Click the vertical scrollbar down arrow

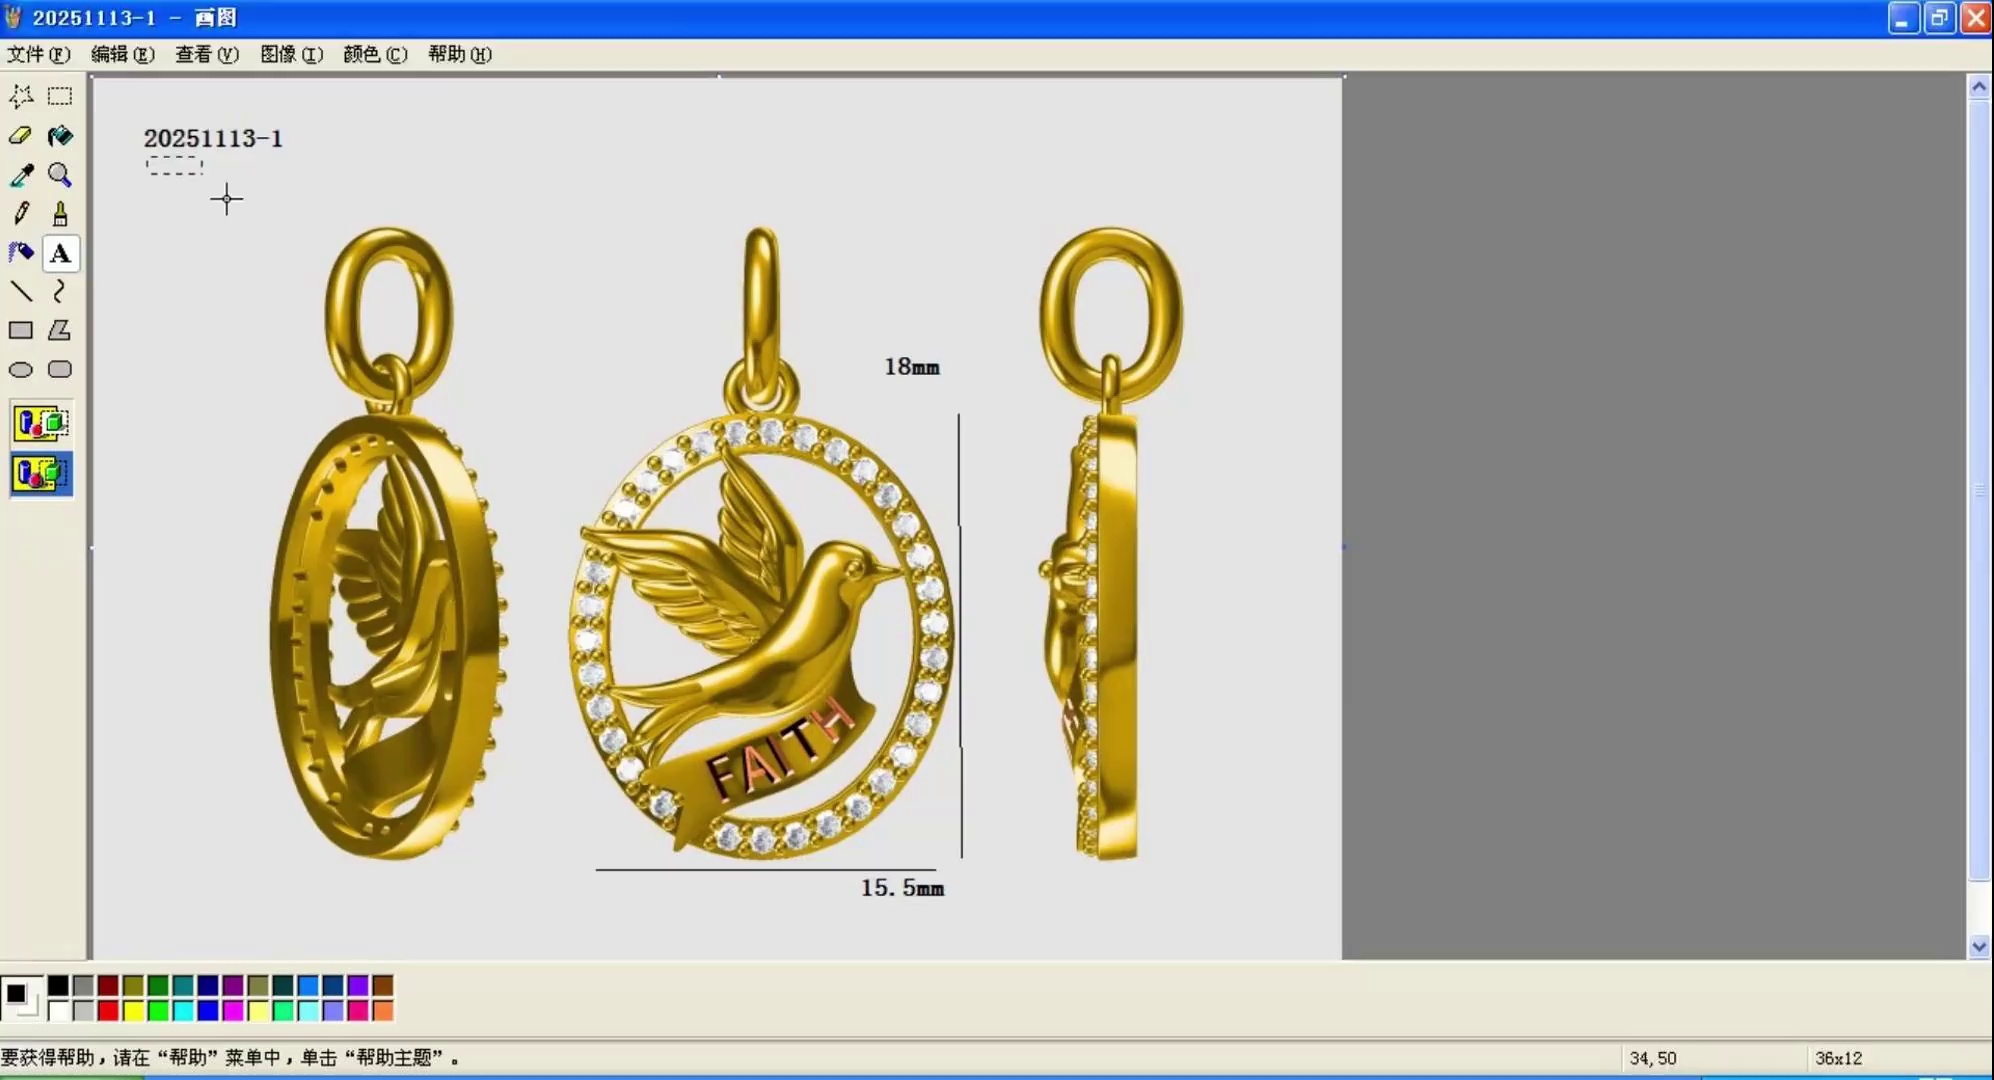tap(1978, 946)
